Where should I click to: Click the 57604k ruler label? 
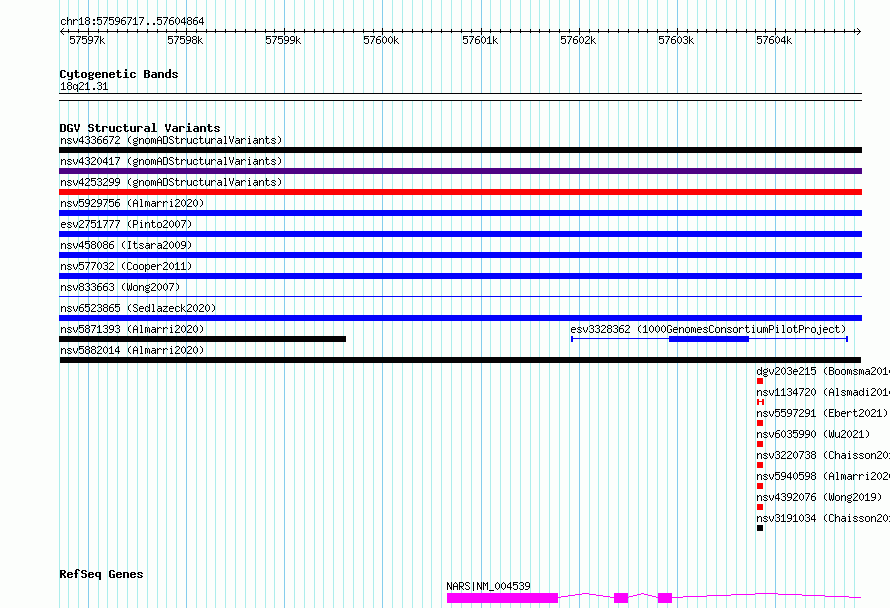coord(774,40)
